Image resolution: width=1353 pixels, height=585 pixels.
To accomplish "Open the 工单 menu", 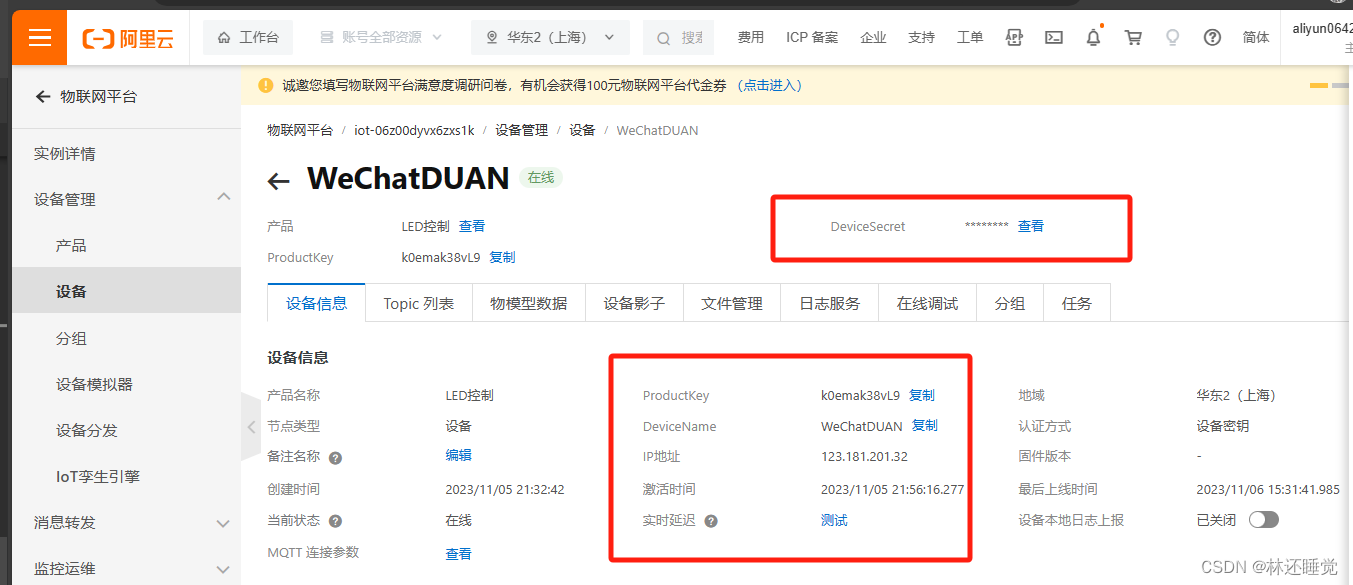I will point(970,38).
